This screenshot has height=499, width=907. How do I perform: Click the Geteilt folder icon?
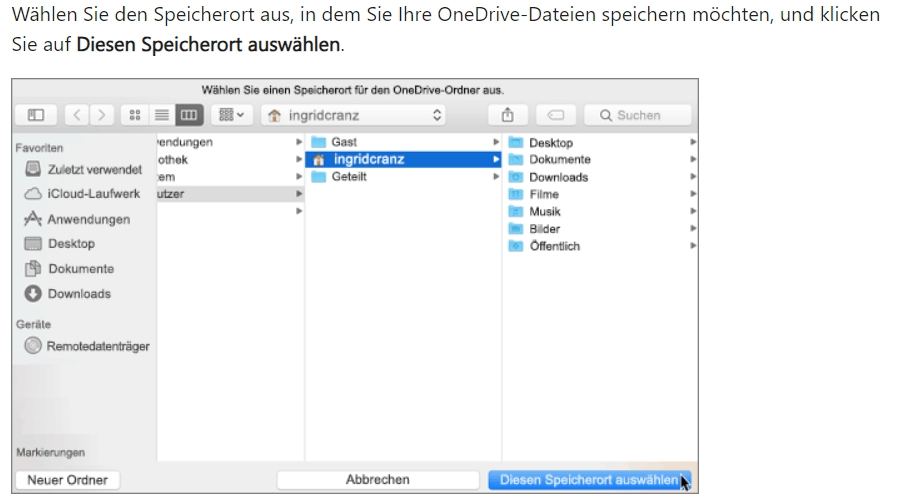pyautogui.click(x=319, y=176)
